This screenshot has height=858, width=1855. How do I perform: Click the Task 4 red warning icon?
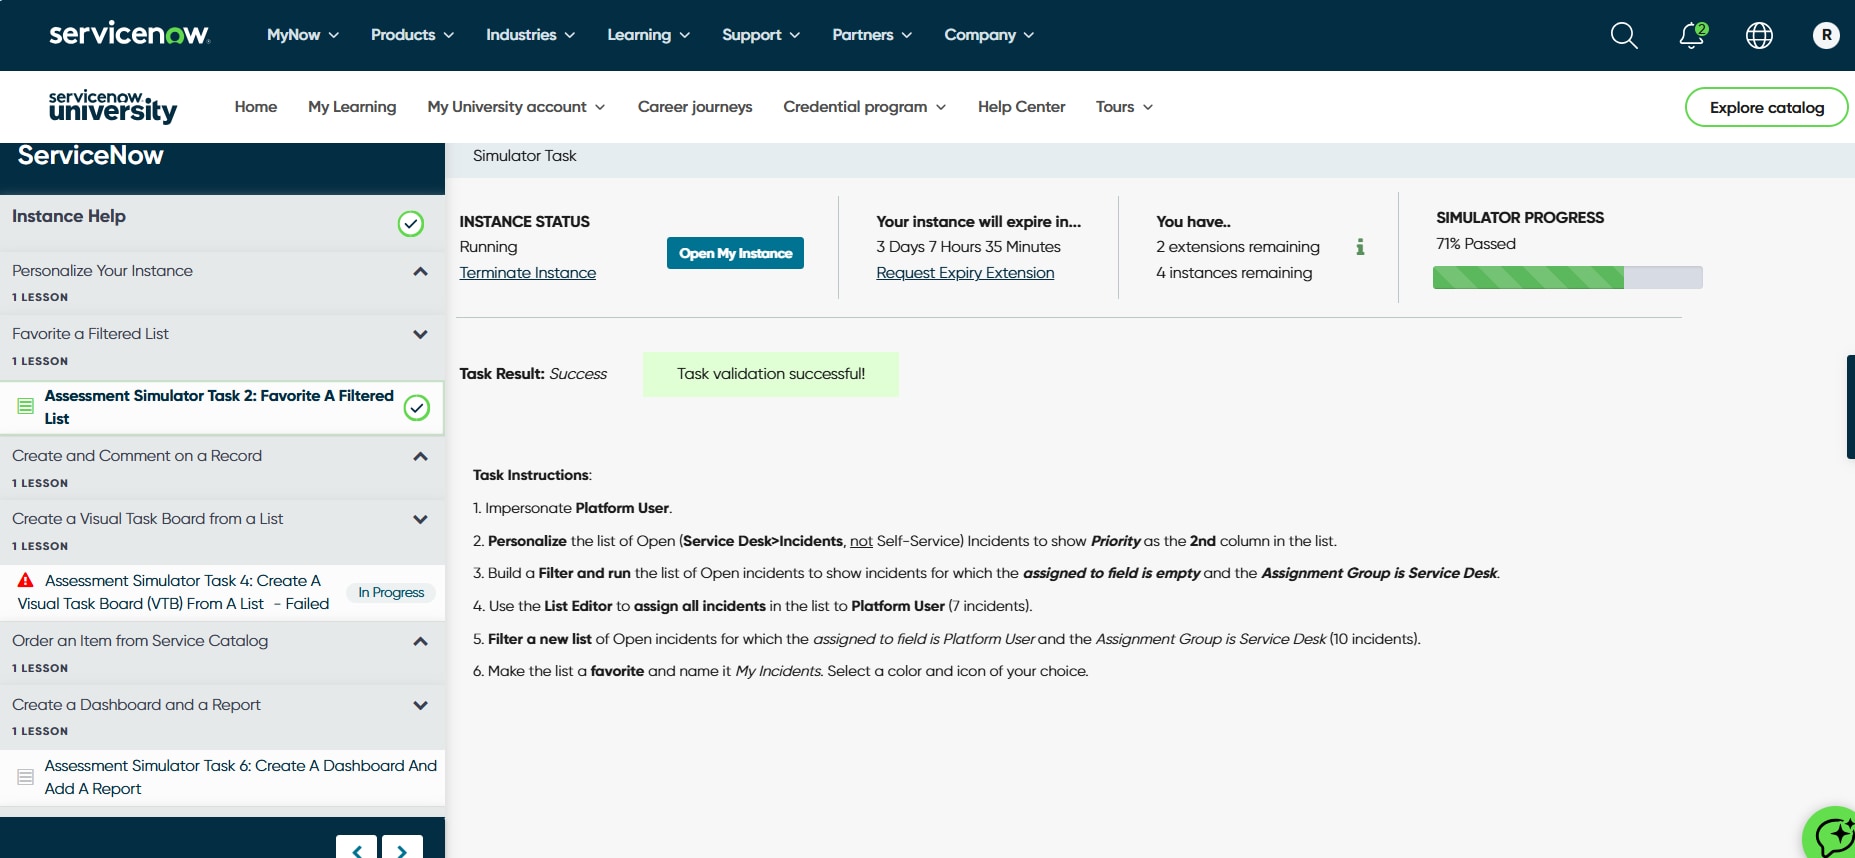pos(26,580)
